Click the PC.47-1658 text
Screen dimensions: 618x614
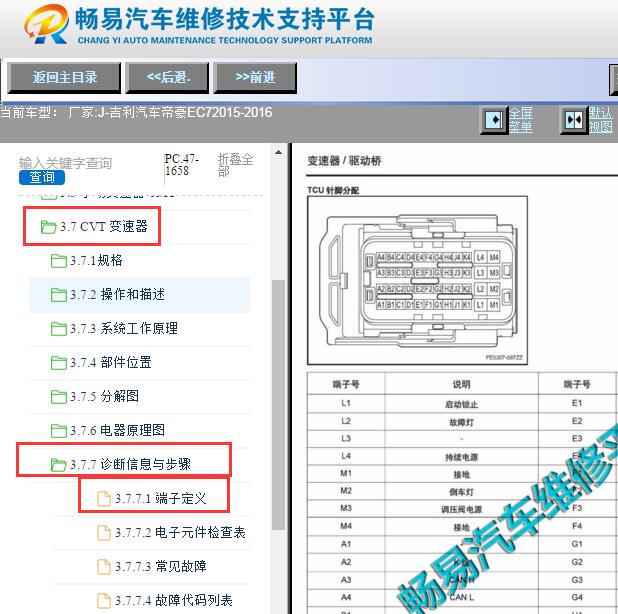tap(182, 165)
